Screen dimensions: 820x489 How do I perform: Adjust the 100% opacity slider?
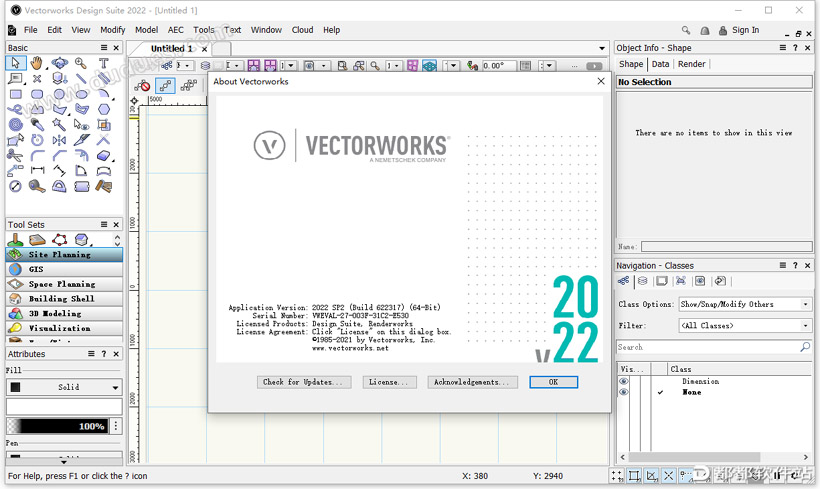[58, 426]
